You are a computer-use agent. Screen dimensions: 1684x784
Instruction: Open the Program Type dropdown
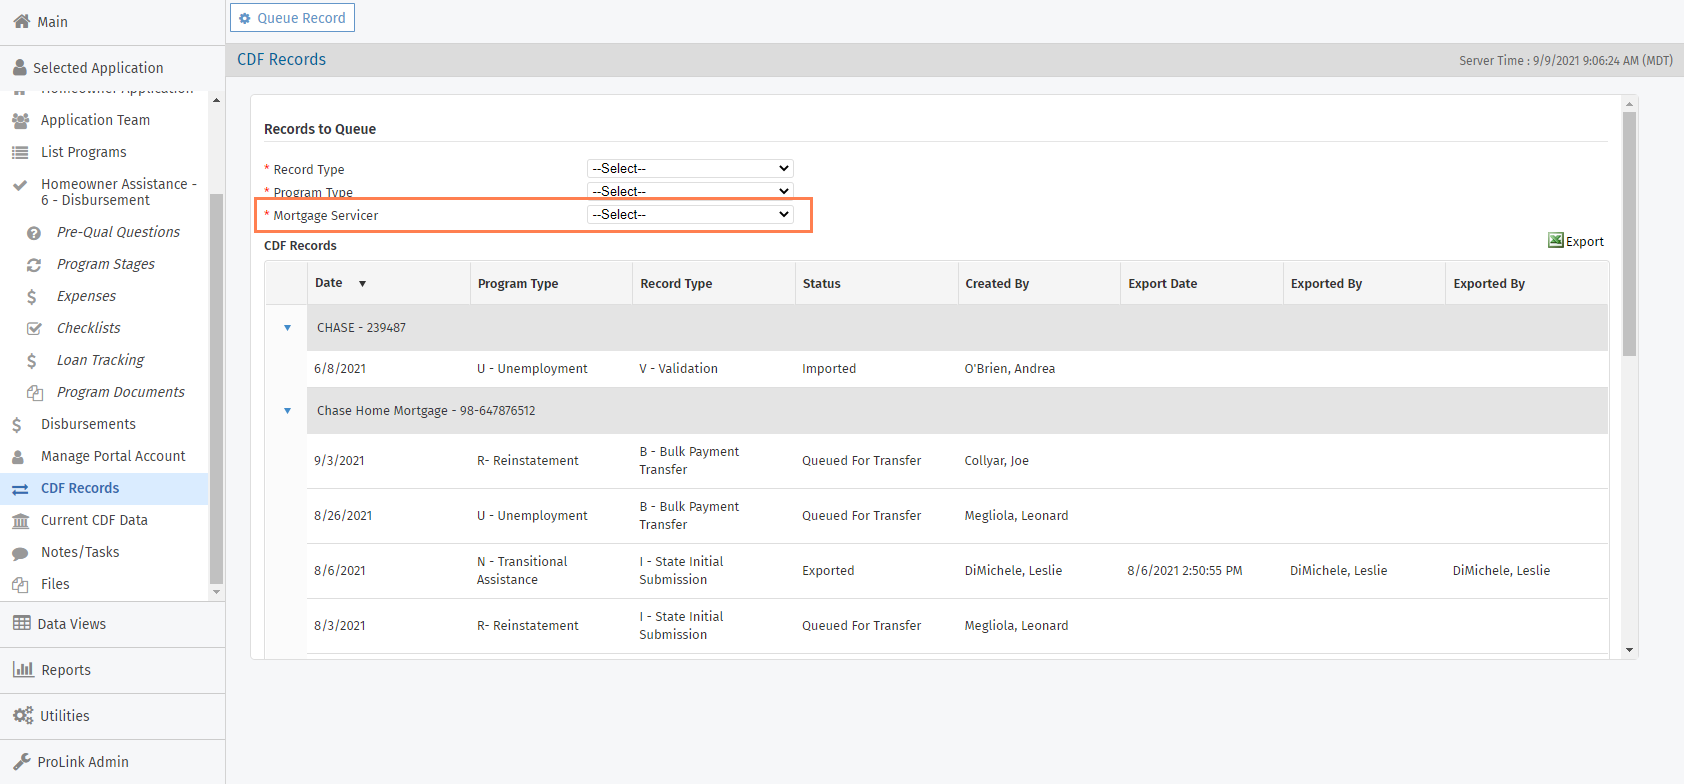(690, 191)
